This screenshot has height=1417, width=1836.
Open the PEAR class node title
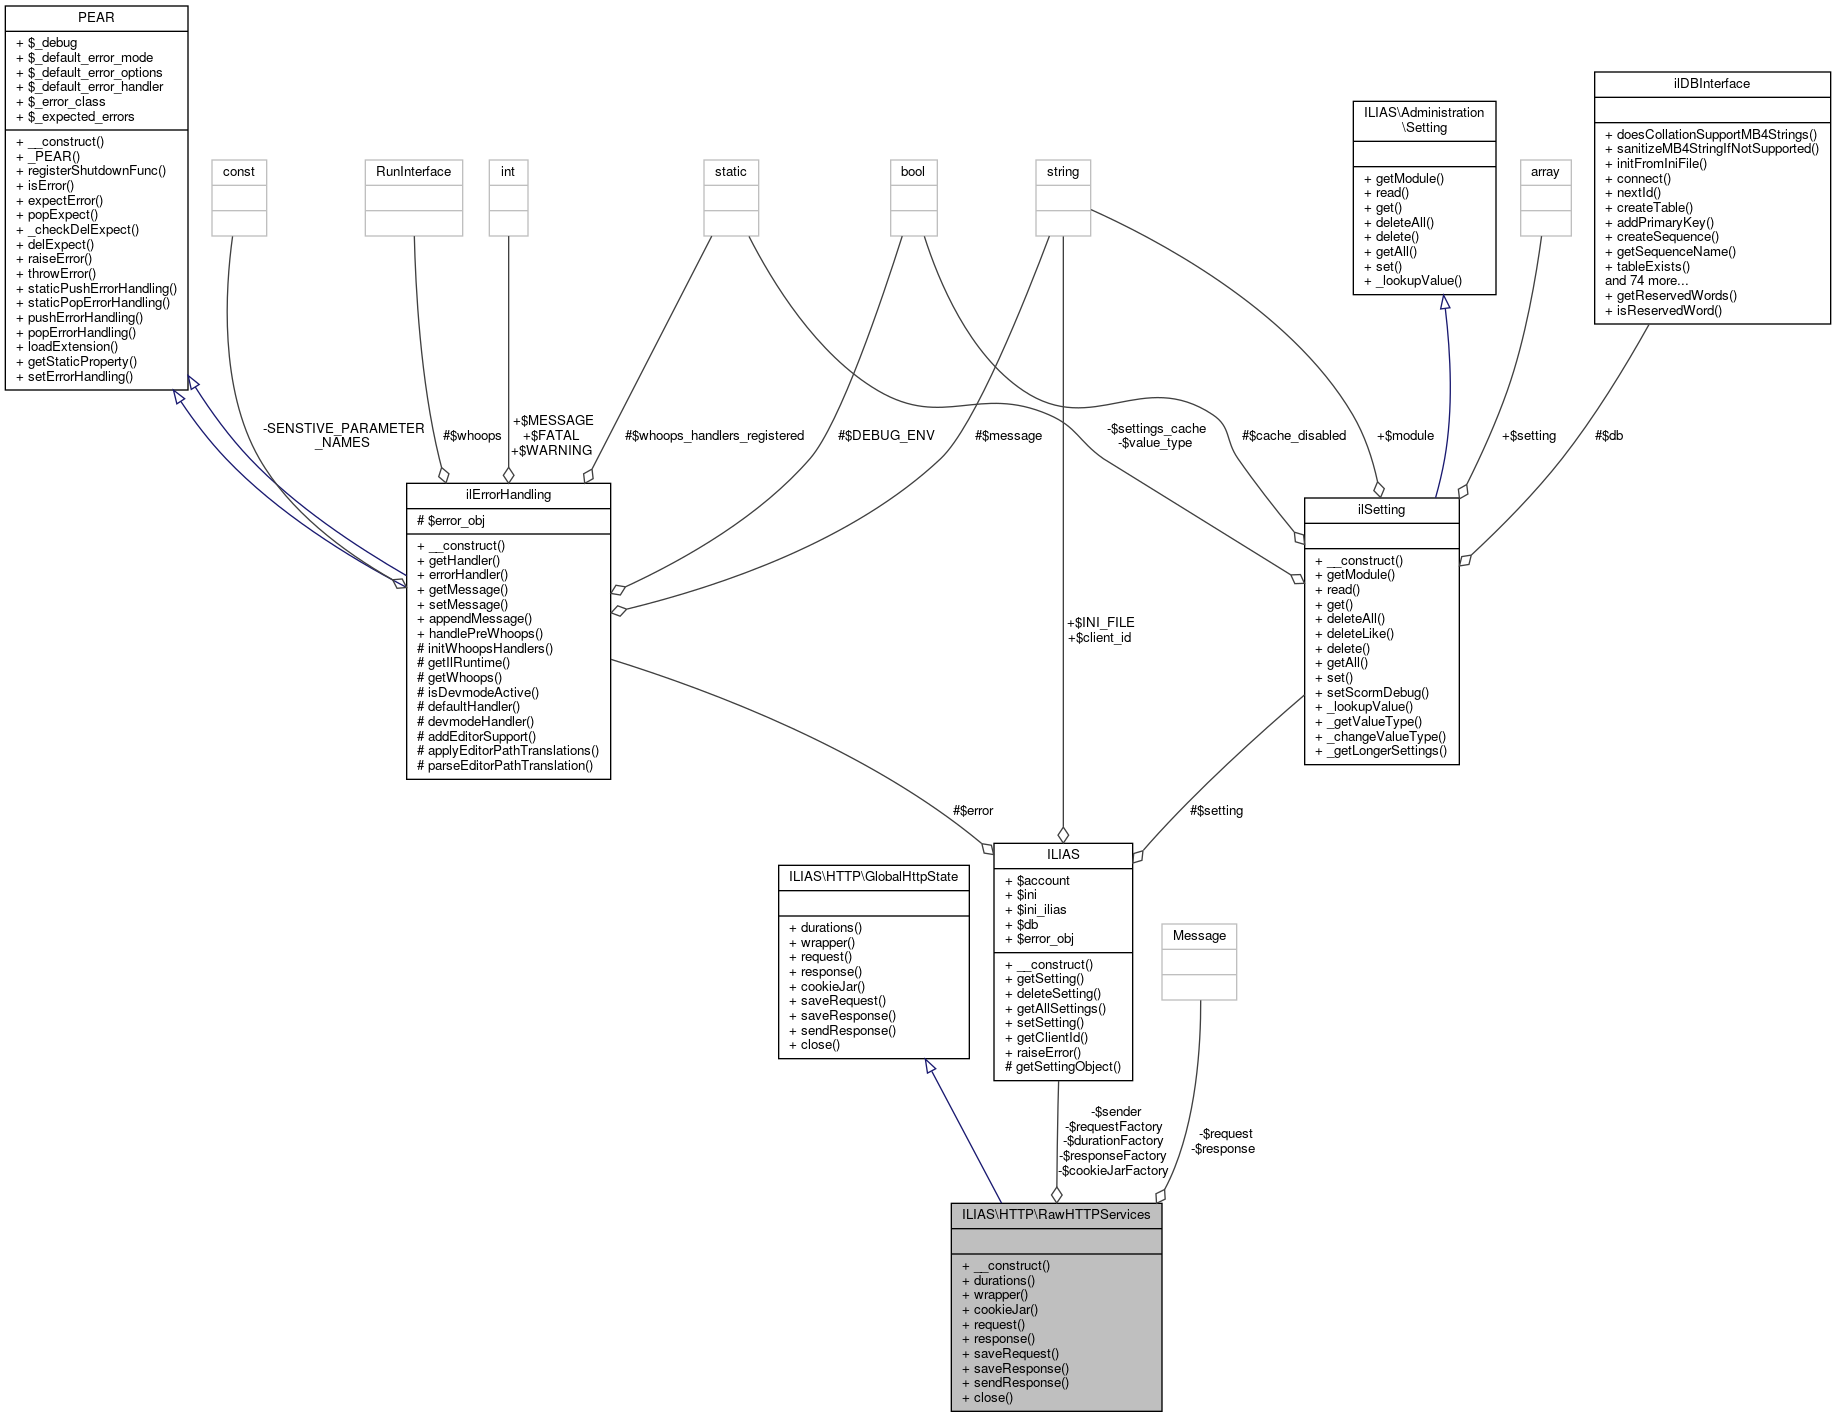(96, 18)
